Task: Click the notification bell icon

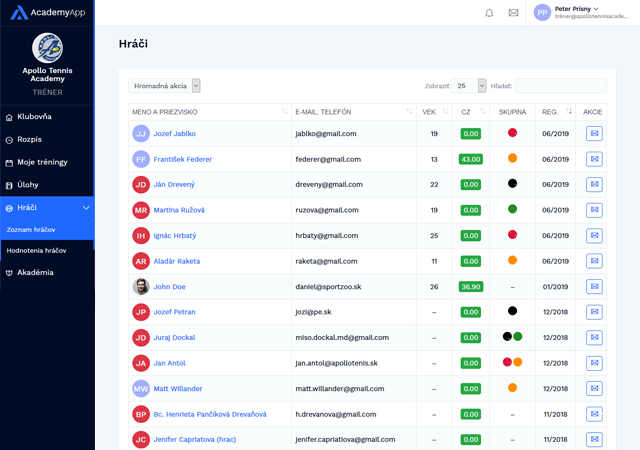Action: tap(489, 13)
